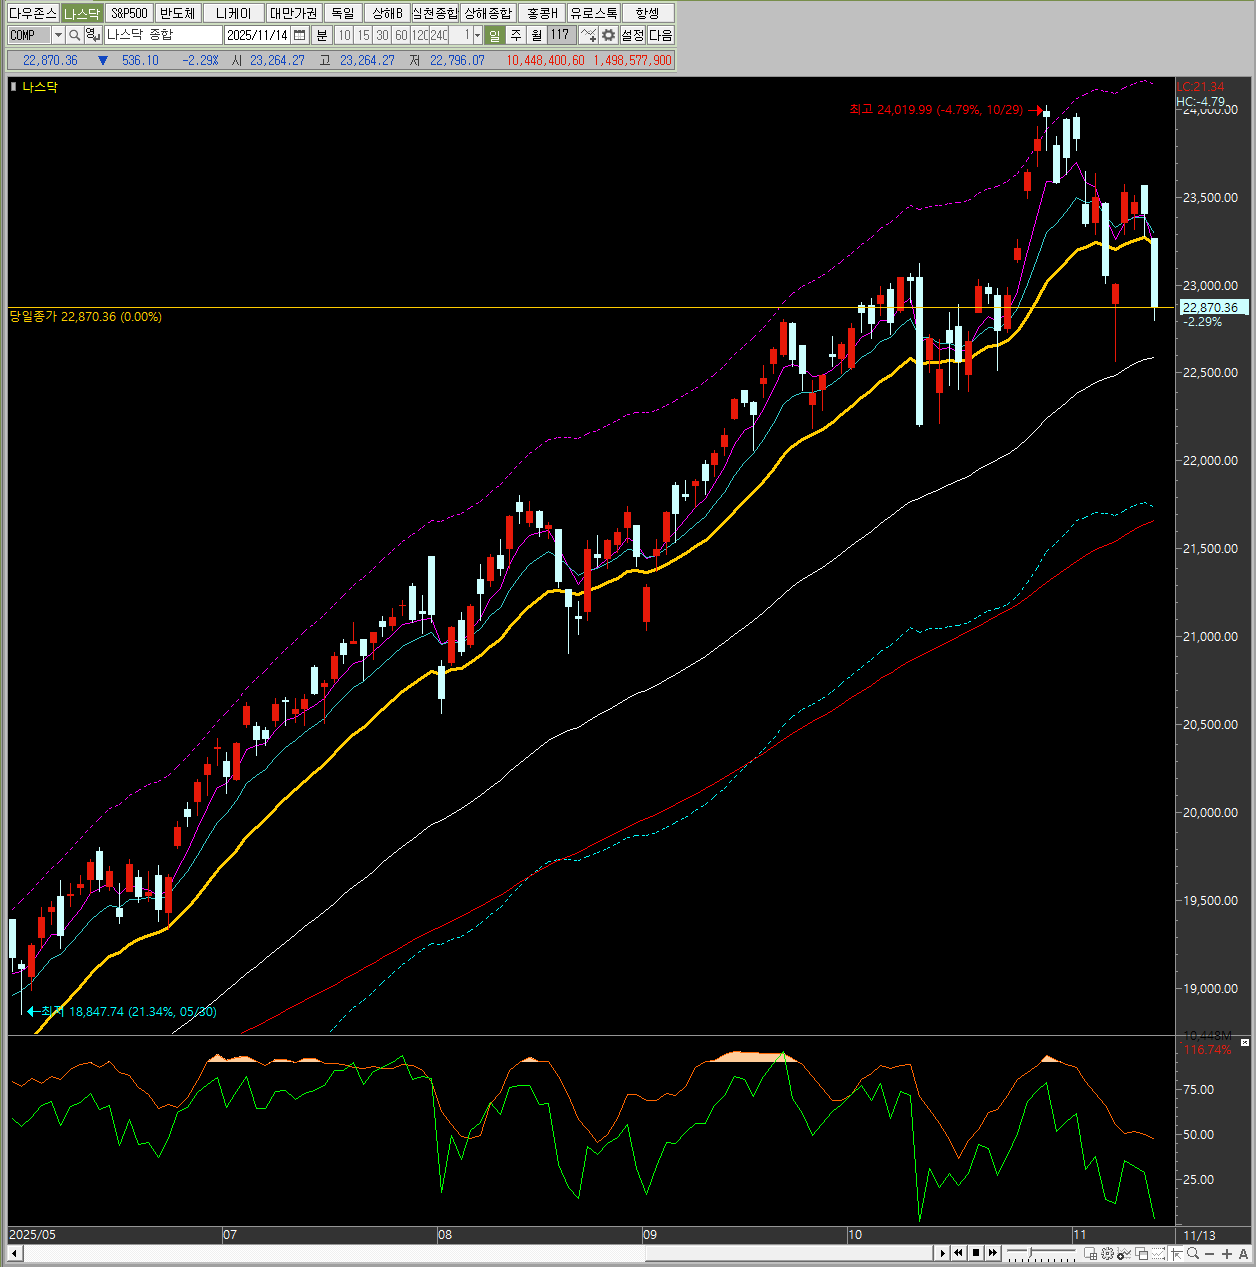Select the crosshair cursor tool icon

coord(1176,1254)
